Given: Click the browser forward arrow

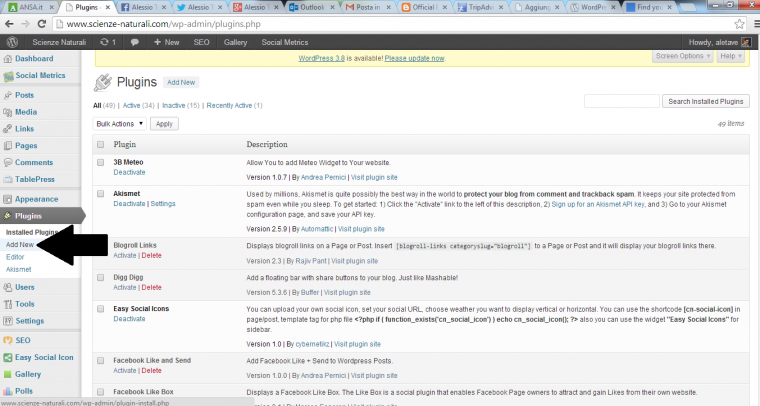Looking at the screenshot, I should click(x=25, y=24).
